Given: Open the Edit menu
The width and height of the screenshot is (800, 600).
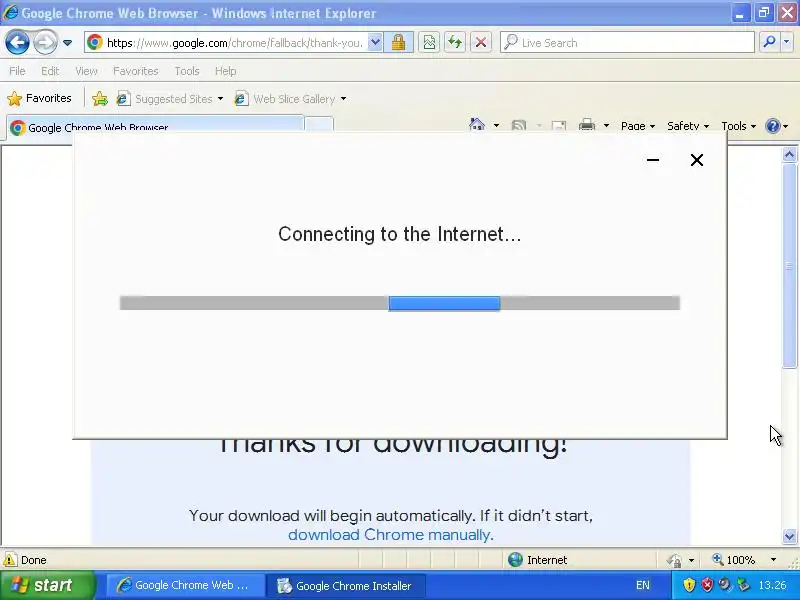Looking at the screenshot, I should (50, 71).
